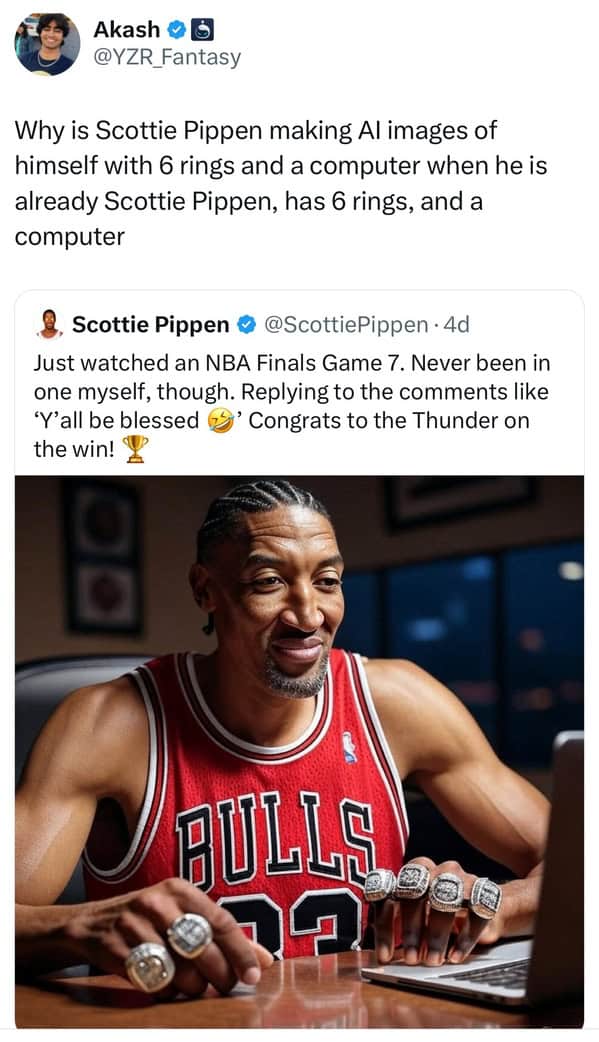Open the Scottie Pippen display name
599x1042 pixels.
(150, 324)
